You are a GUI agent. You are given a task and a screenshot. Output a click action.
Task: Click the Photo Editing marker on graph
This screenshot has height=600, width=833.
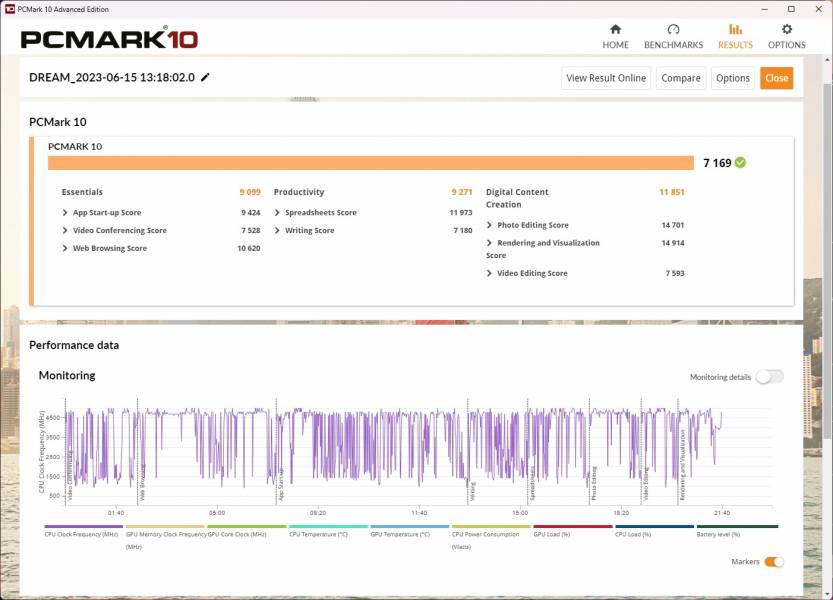pos(594,484)
